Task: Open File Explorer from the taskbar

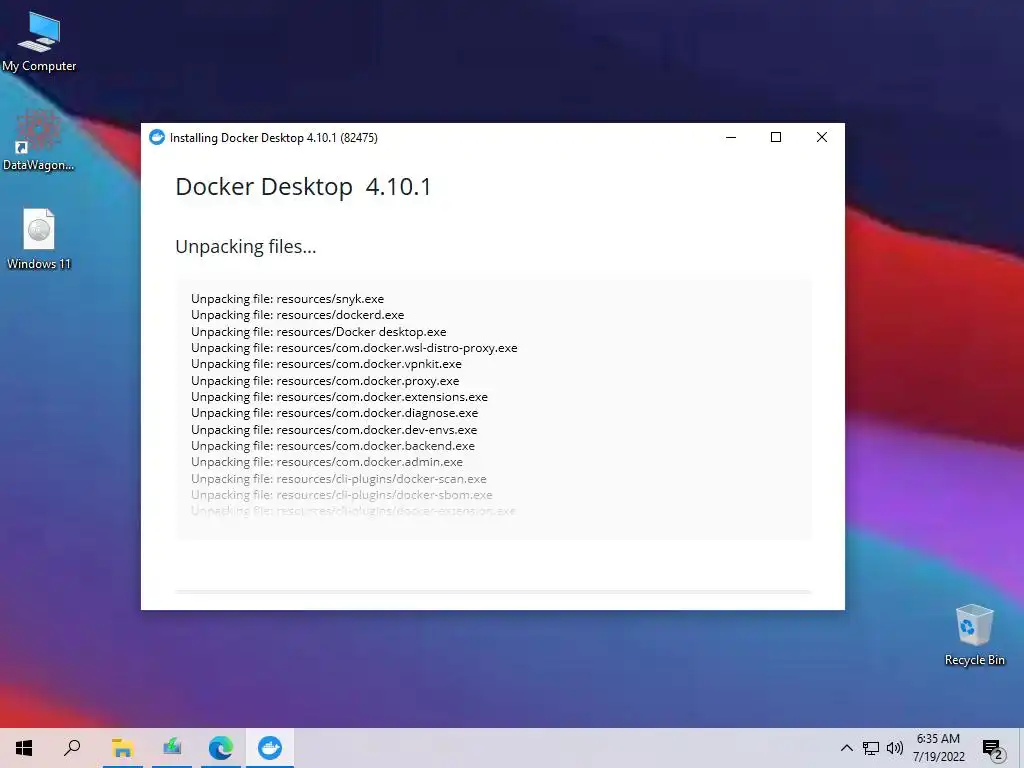Action: coord(122,748)
